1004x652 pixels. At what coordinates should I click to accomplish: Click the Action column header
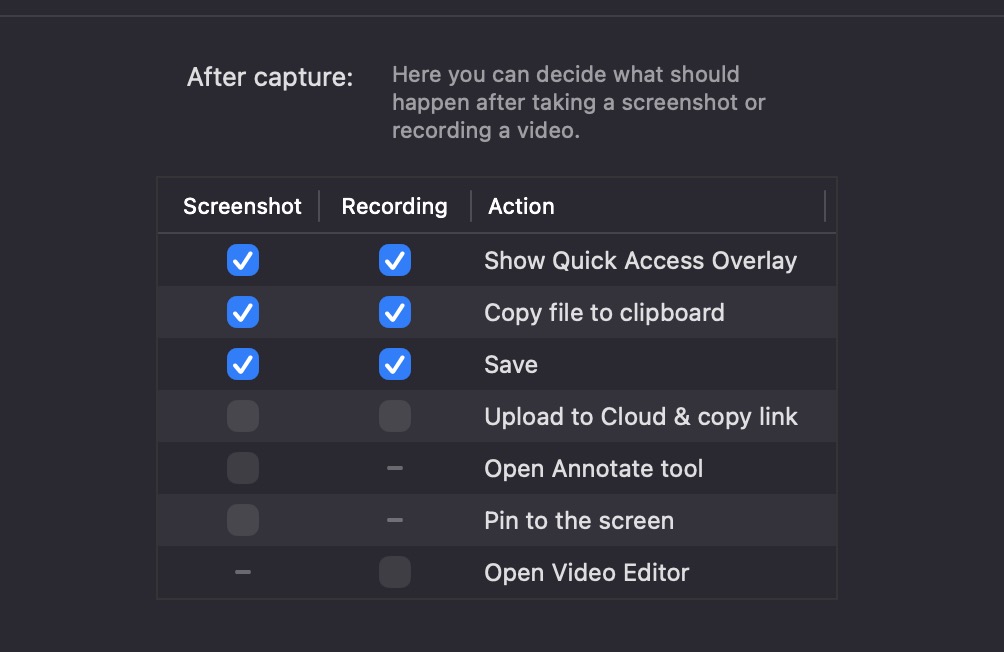click(x=521, y=206)
